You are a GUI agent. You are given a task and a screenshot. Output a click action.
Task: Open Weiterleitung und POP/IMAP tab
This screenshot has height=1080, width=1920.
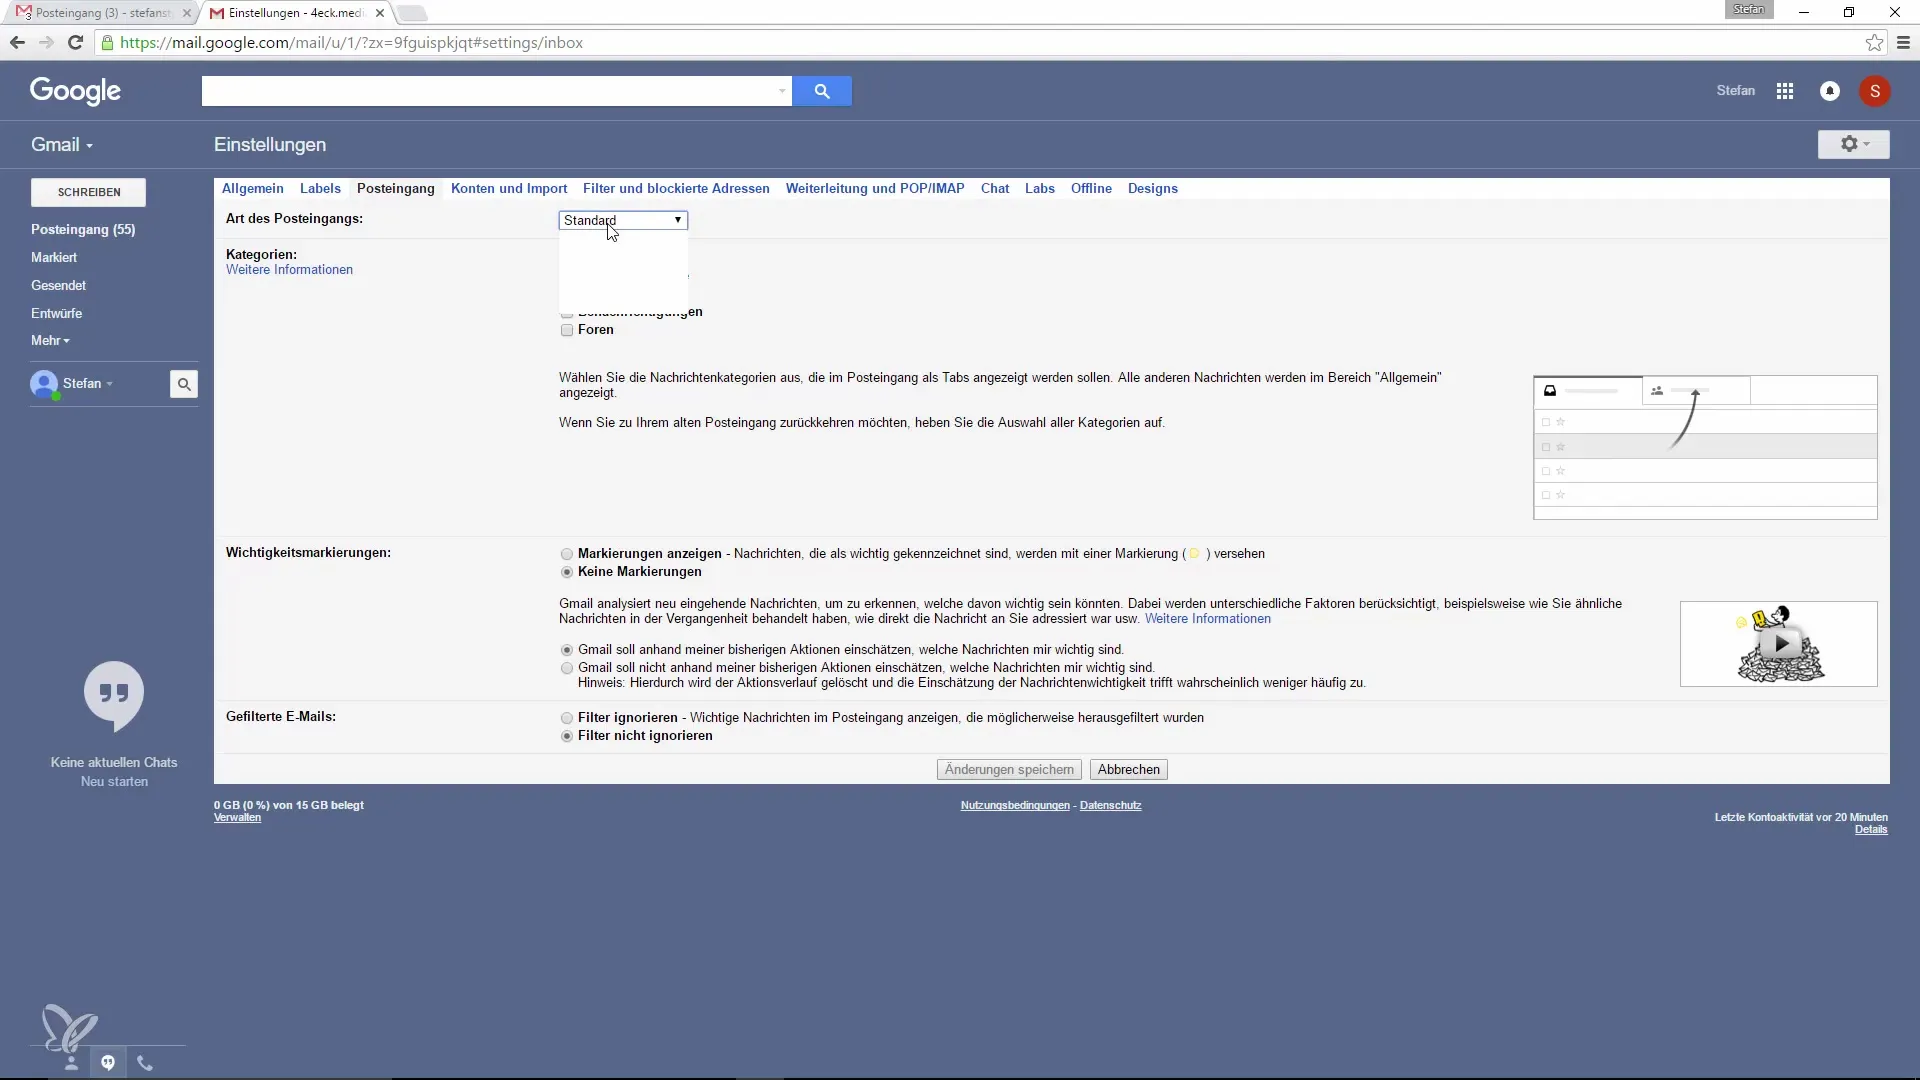tap(875, 188)
